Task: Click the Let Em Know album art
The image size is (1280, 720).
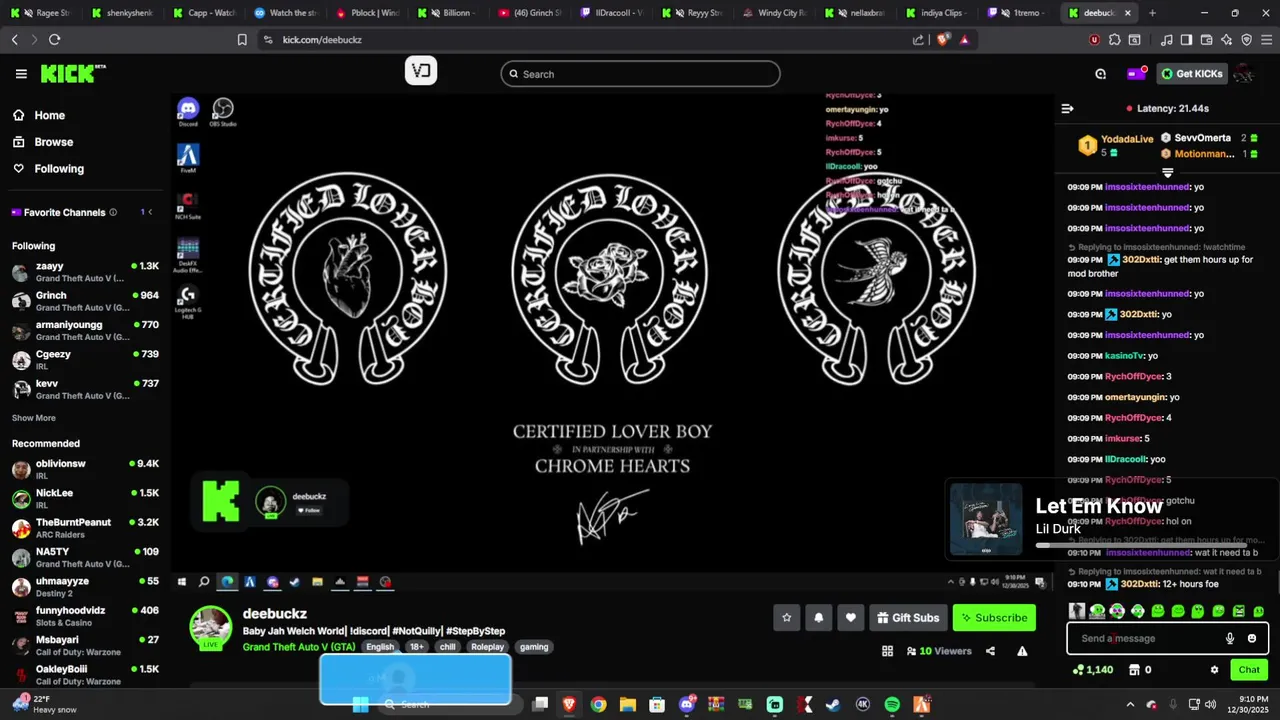Action: 986,520
